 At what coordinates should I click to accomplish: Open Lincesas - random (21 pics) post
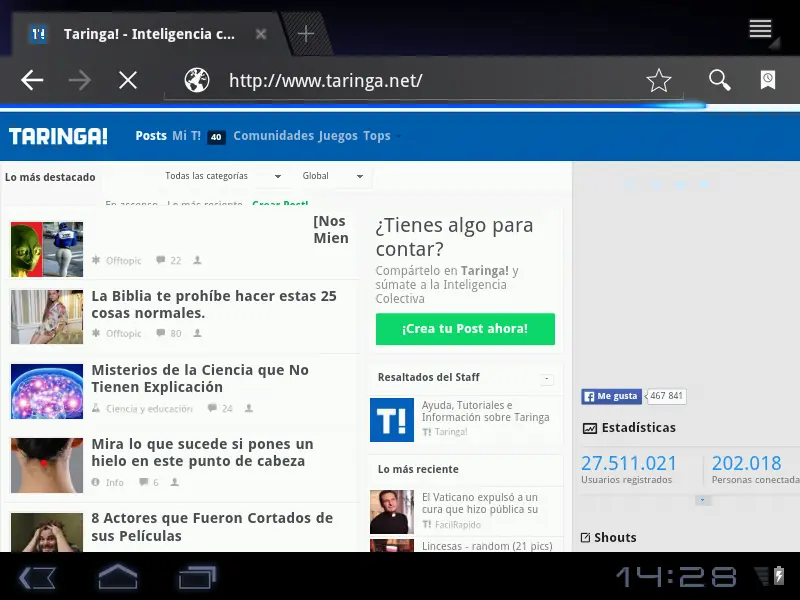[x=487, y=546]
